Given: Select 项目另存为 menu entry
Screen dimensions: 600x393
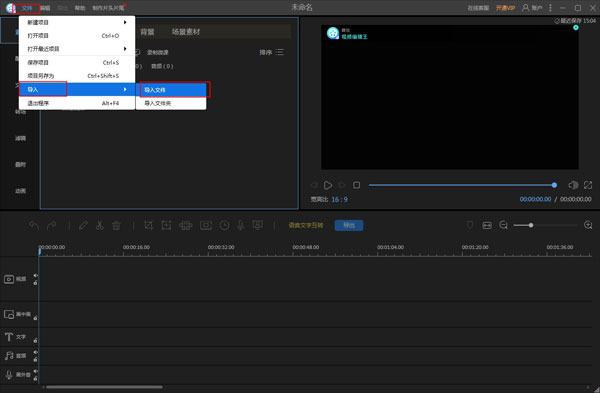Looking at the screenshot, I should (x=77, y=76).
